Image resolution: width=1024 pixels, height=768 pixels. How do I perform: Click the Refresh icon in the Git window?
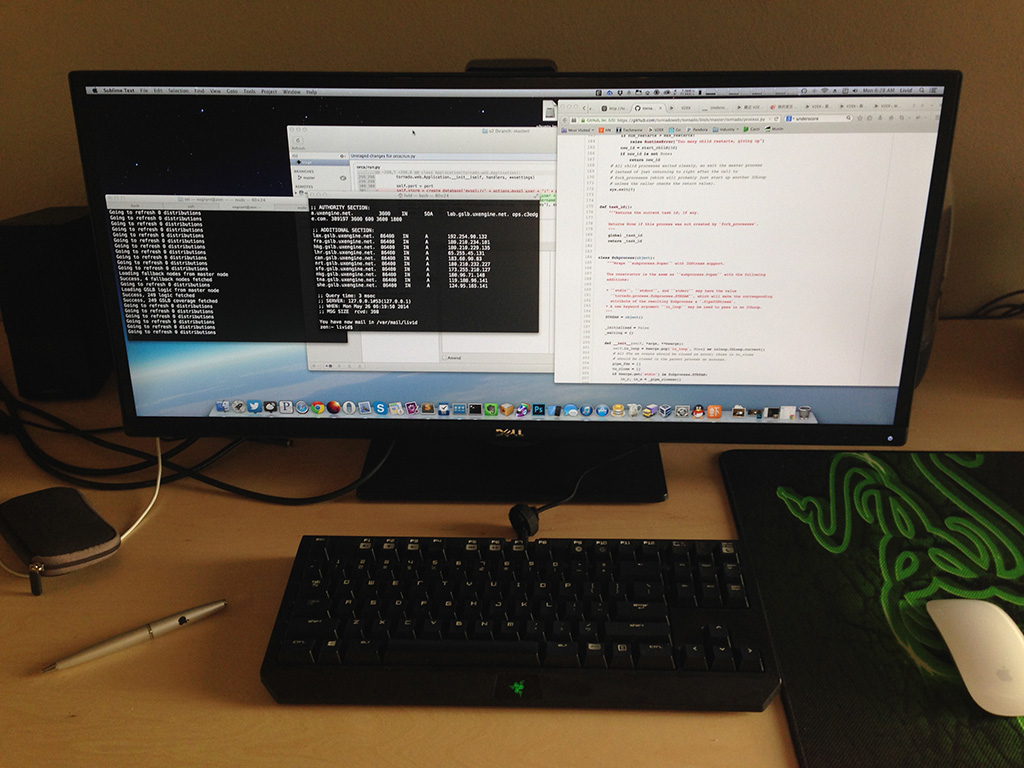tap(299, 138)
